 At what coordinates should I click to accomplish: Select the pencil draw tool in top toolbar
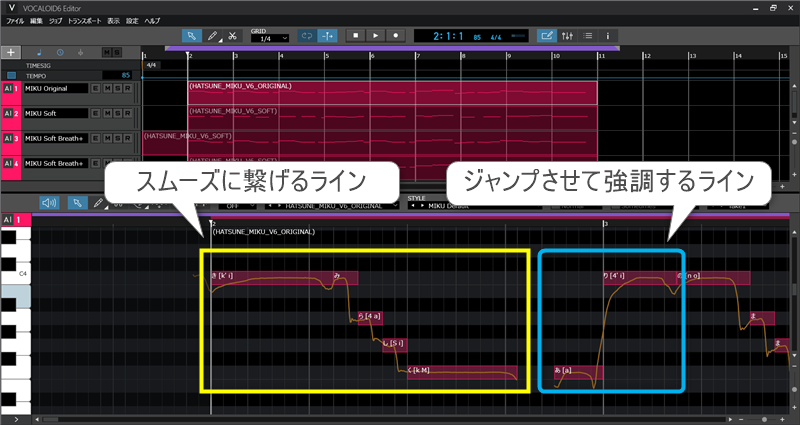coord(212,36)
